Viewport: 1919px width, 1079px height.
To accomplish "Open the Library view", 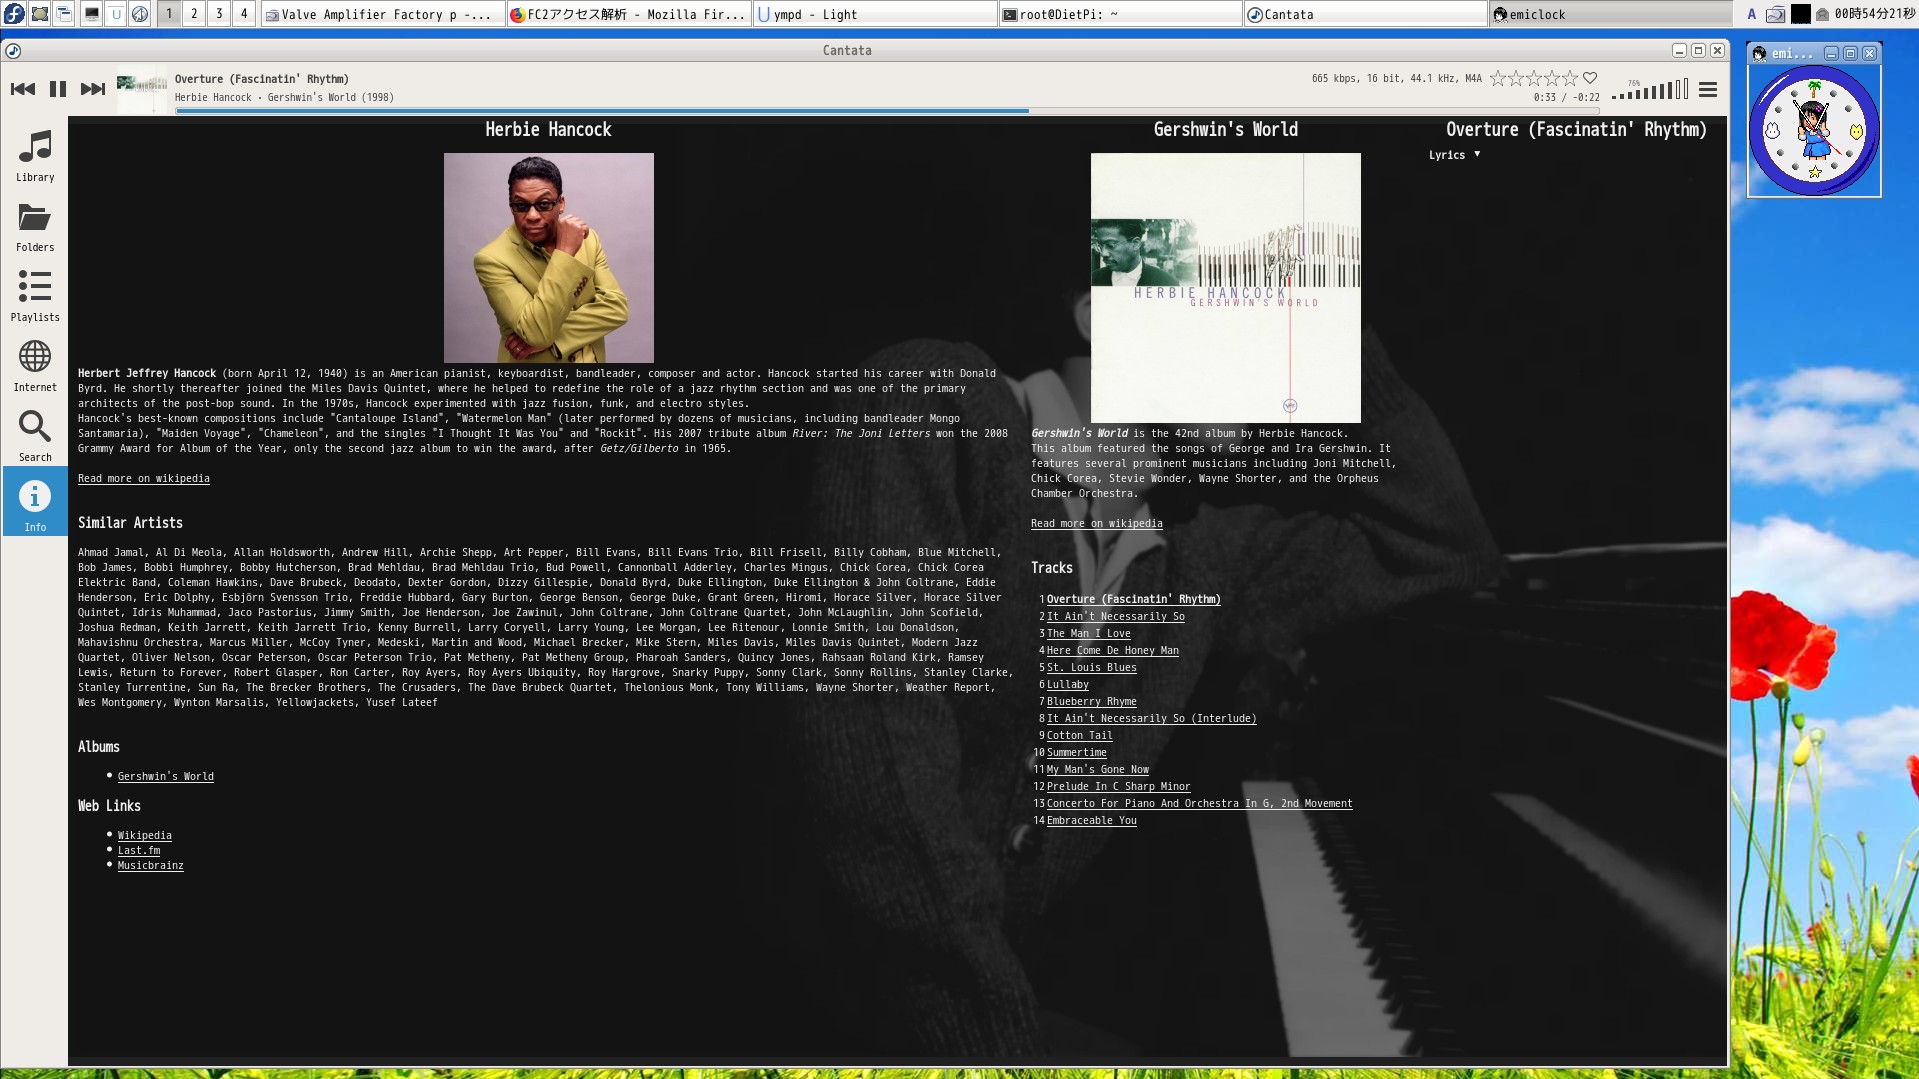I will (35, 156).
